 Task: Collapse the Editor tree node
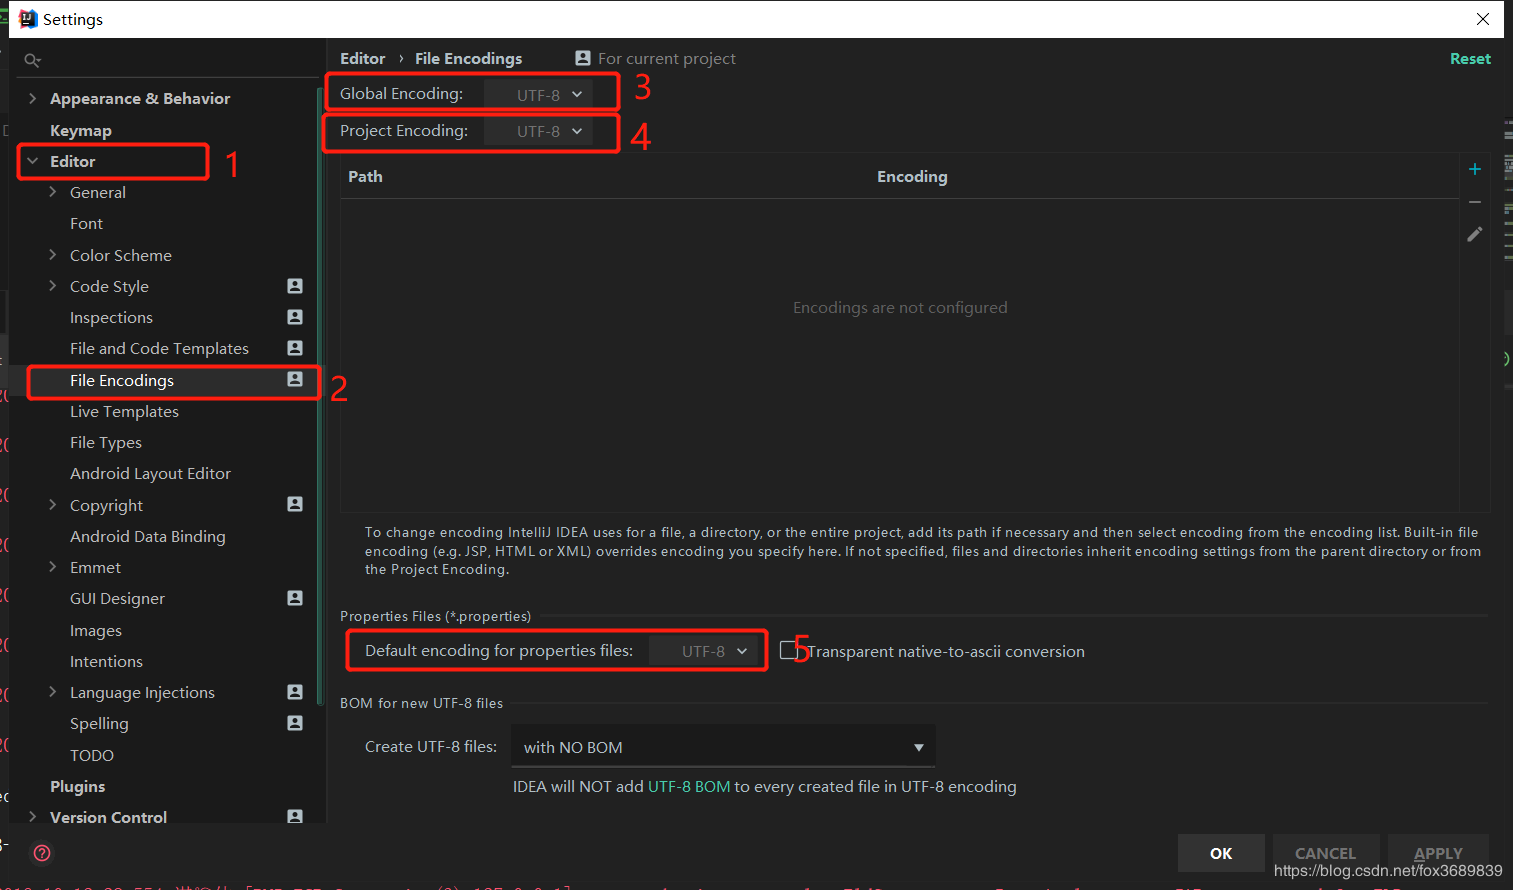point(32,161)
